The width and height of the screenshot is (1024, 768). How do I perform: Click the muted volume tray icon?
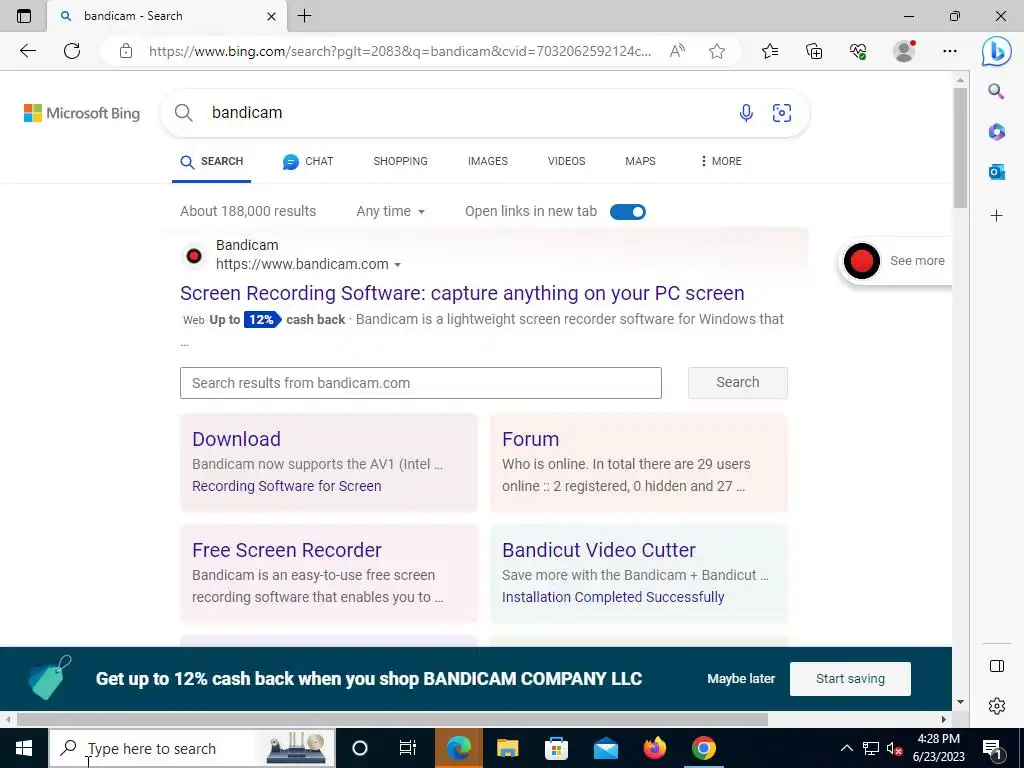[x=893, y=748]
